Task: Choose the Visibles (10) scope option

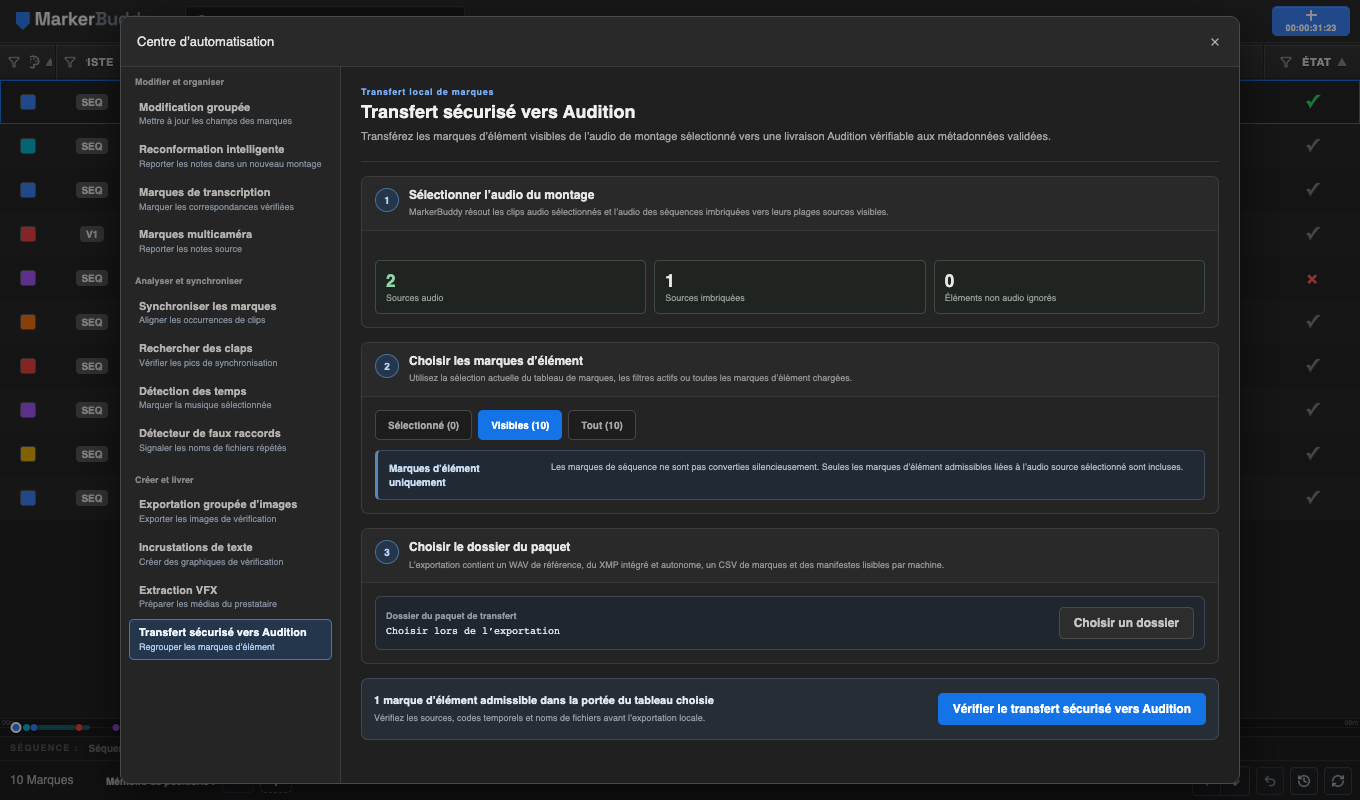Action: pos(520,425)
